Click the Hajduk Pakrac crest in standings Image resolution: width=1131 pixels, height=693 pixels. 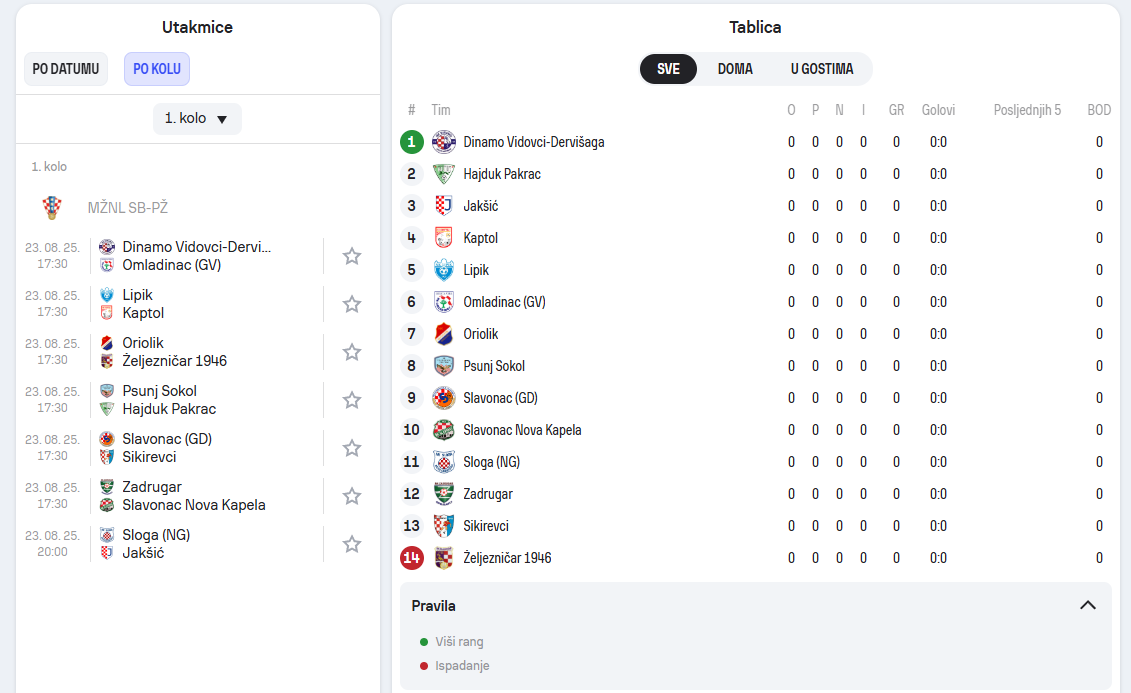pyautogui.click(x=444, y=174)
